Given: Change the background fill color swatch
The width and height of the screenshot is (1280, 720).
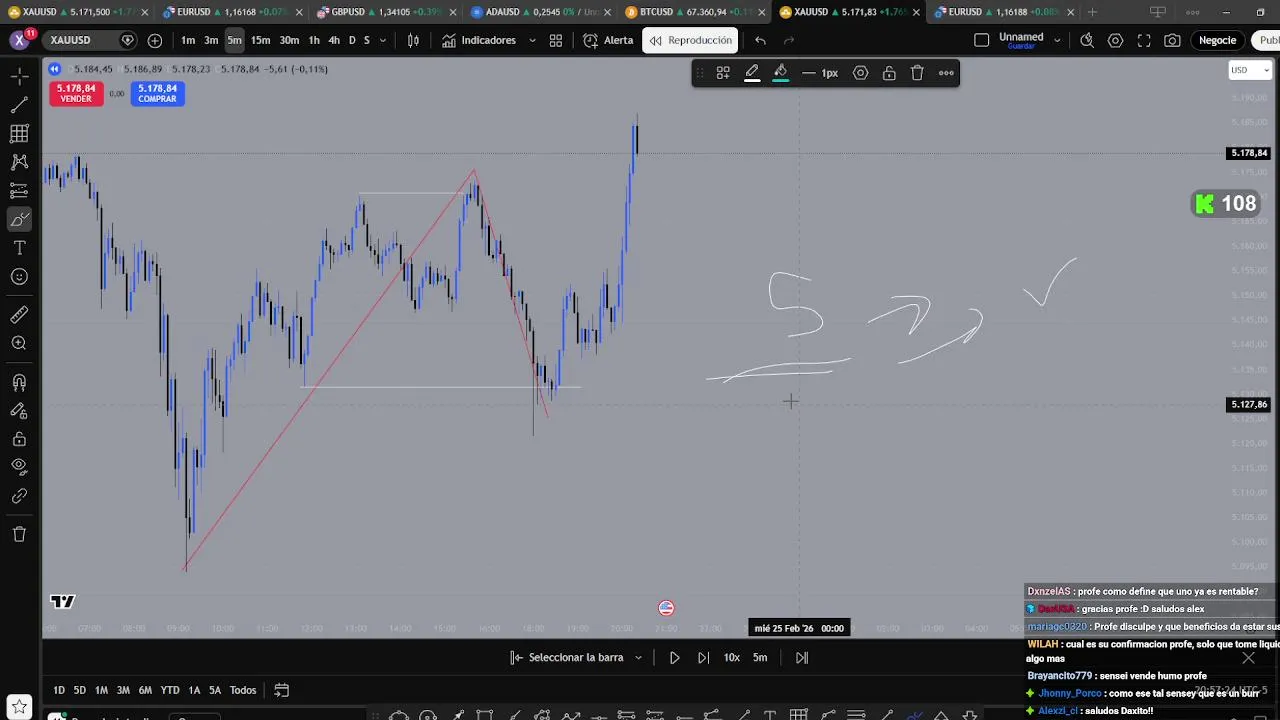Looking at the screenshot, I should pos(781,73).
